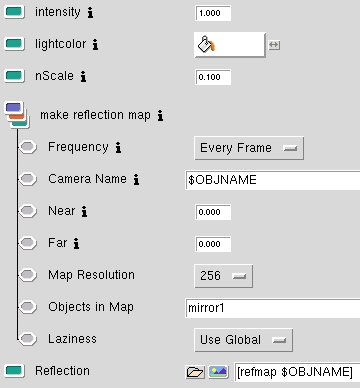This screenshot has height=388, width=360.
Task: Toggle the green intensity parameter button
Action: tap(14, 12)
